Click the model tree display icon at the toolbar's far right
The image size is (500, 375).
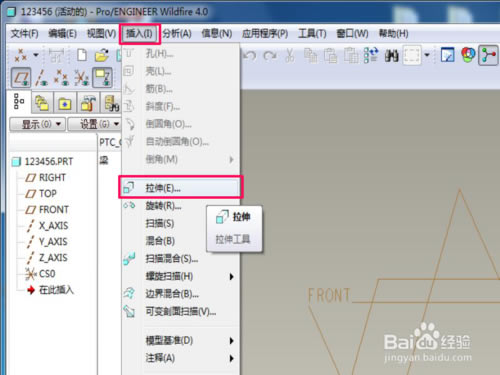(x=488, y=55)
